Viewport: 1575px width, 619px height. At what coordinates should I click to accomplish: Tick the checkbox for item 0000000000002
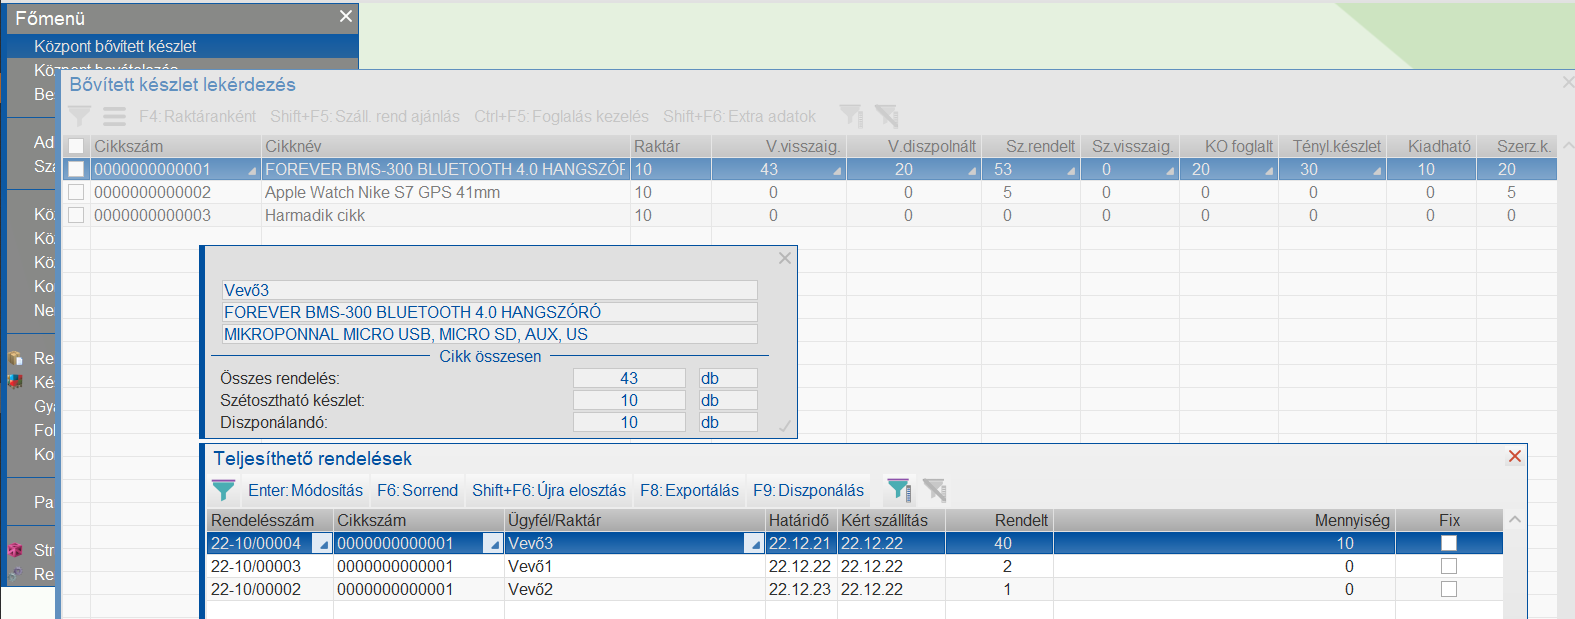click(76, 192)
